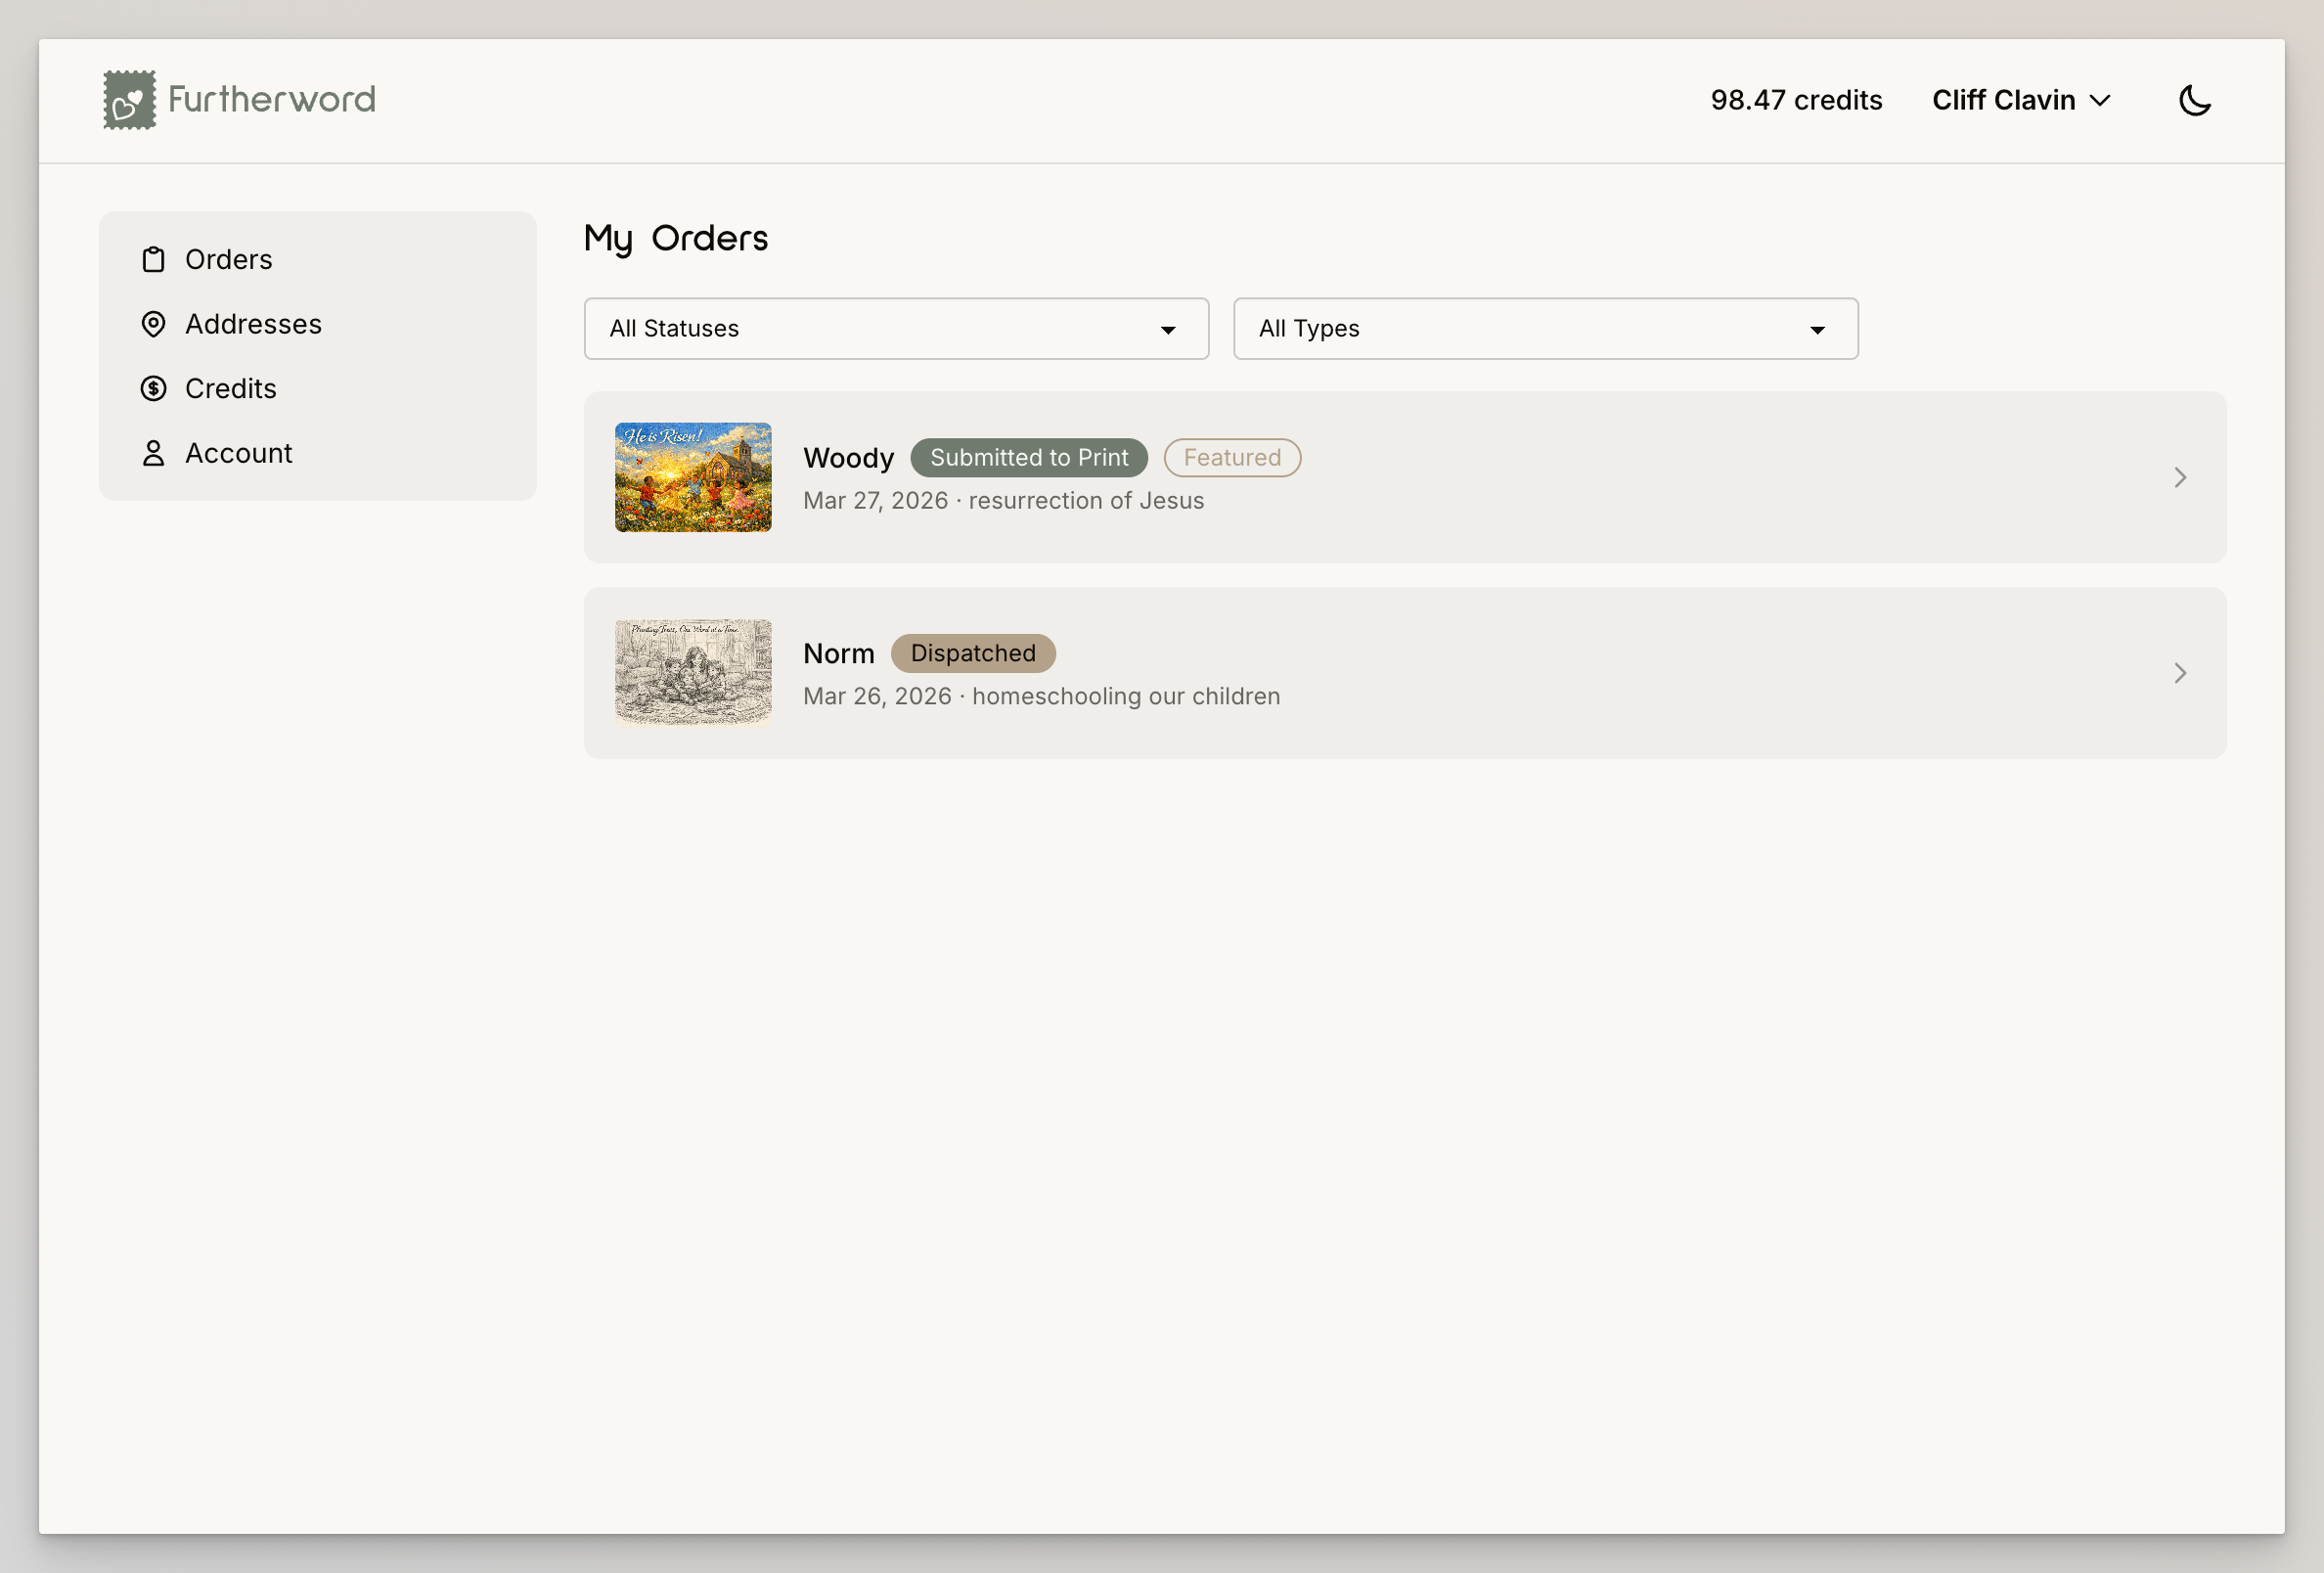2324x1573 pixels.
Task: Toggle dark mode with the moon icon
Action: 2194,100
